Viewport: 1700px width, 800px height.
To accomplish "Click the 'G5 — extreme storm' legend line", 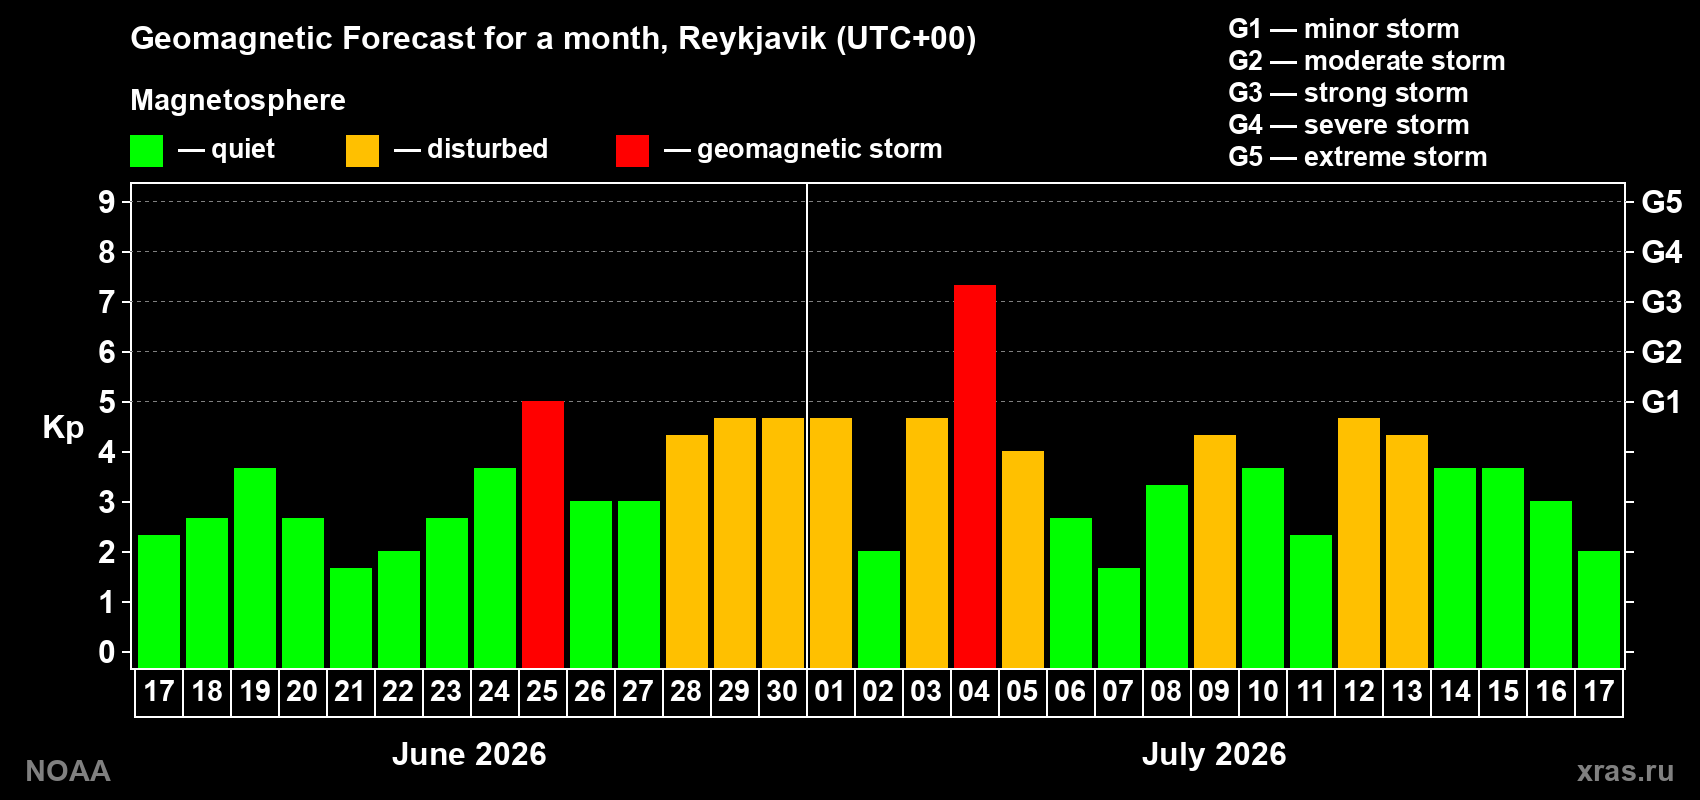I will click(1357, 157).
